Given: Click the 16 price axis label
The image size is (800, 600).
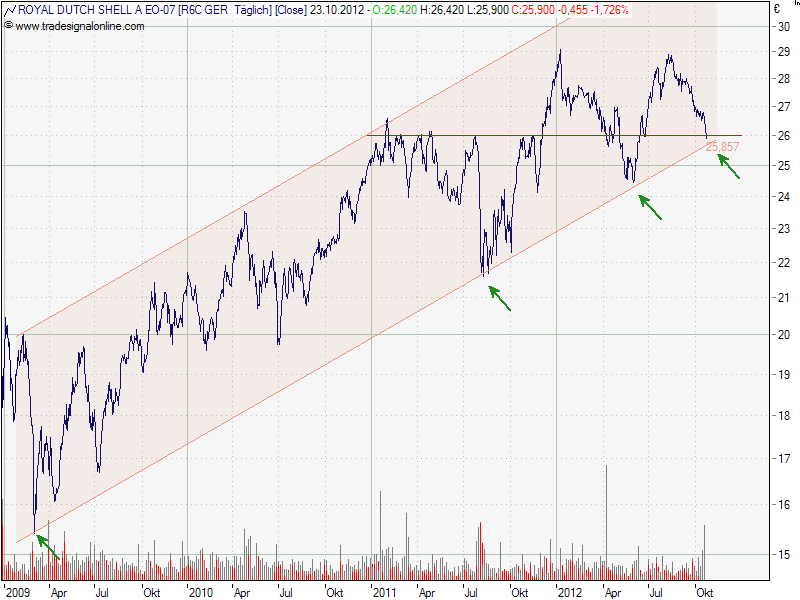Looking at the screenshot, I should [x=784, y=505].
